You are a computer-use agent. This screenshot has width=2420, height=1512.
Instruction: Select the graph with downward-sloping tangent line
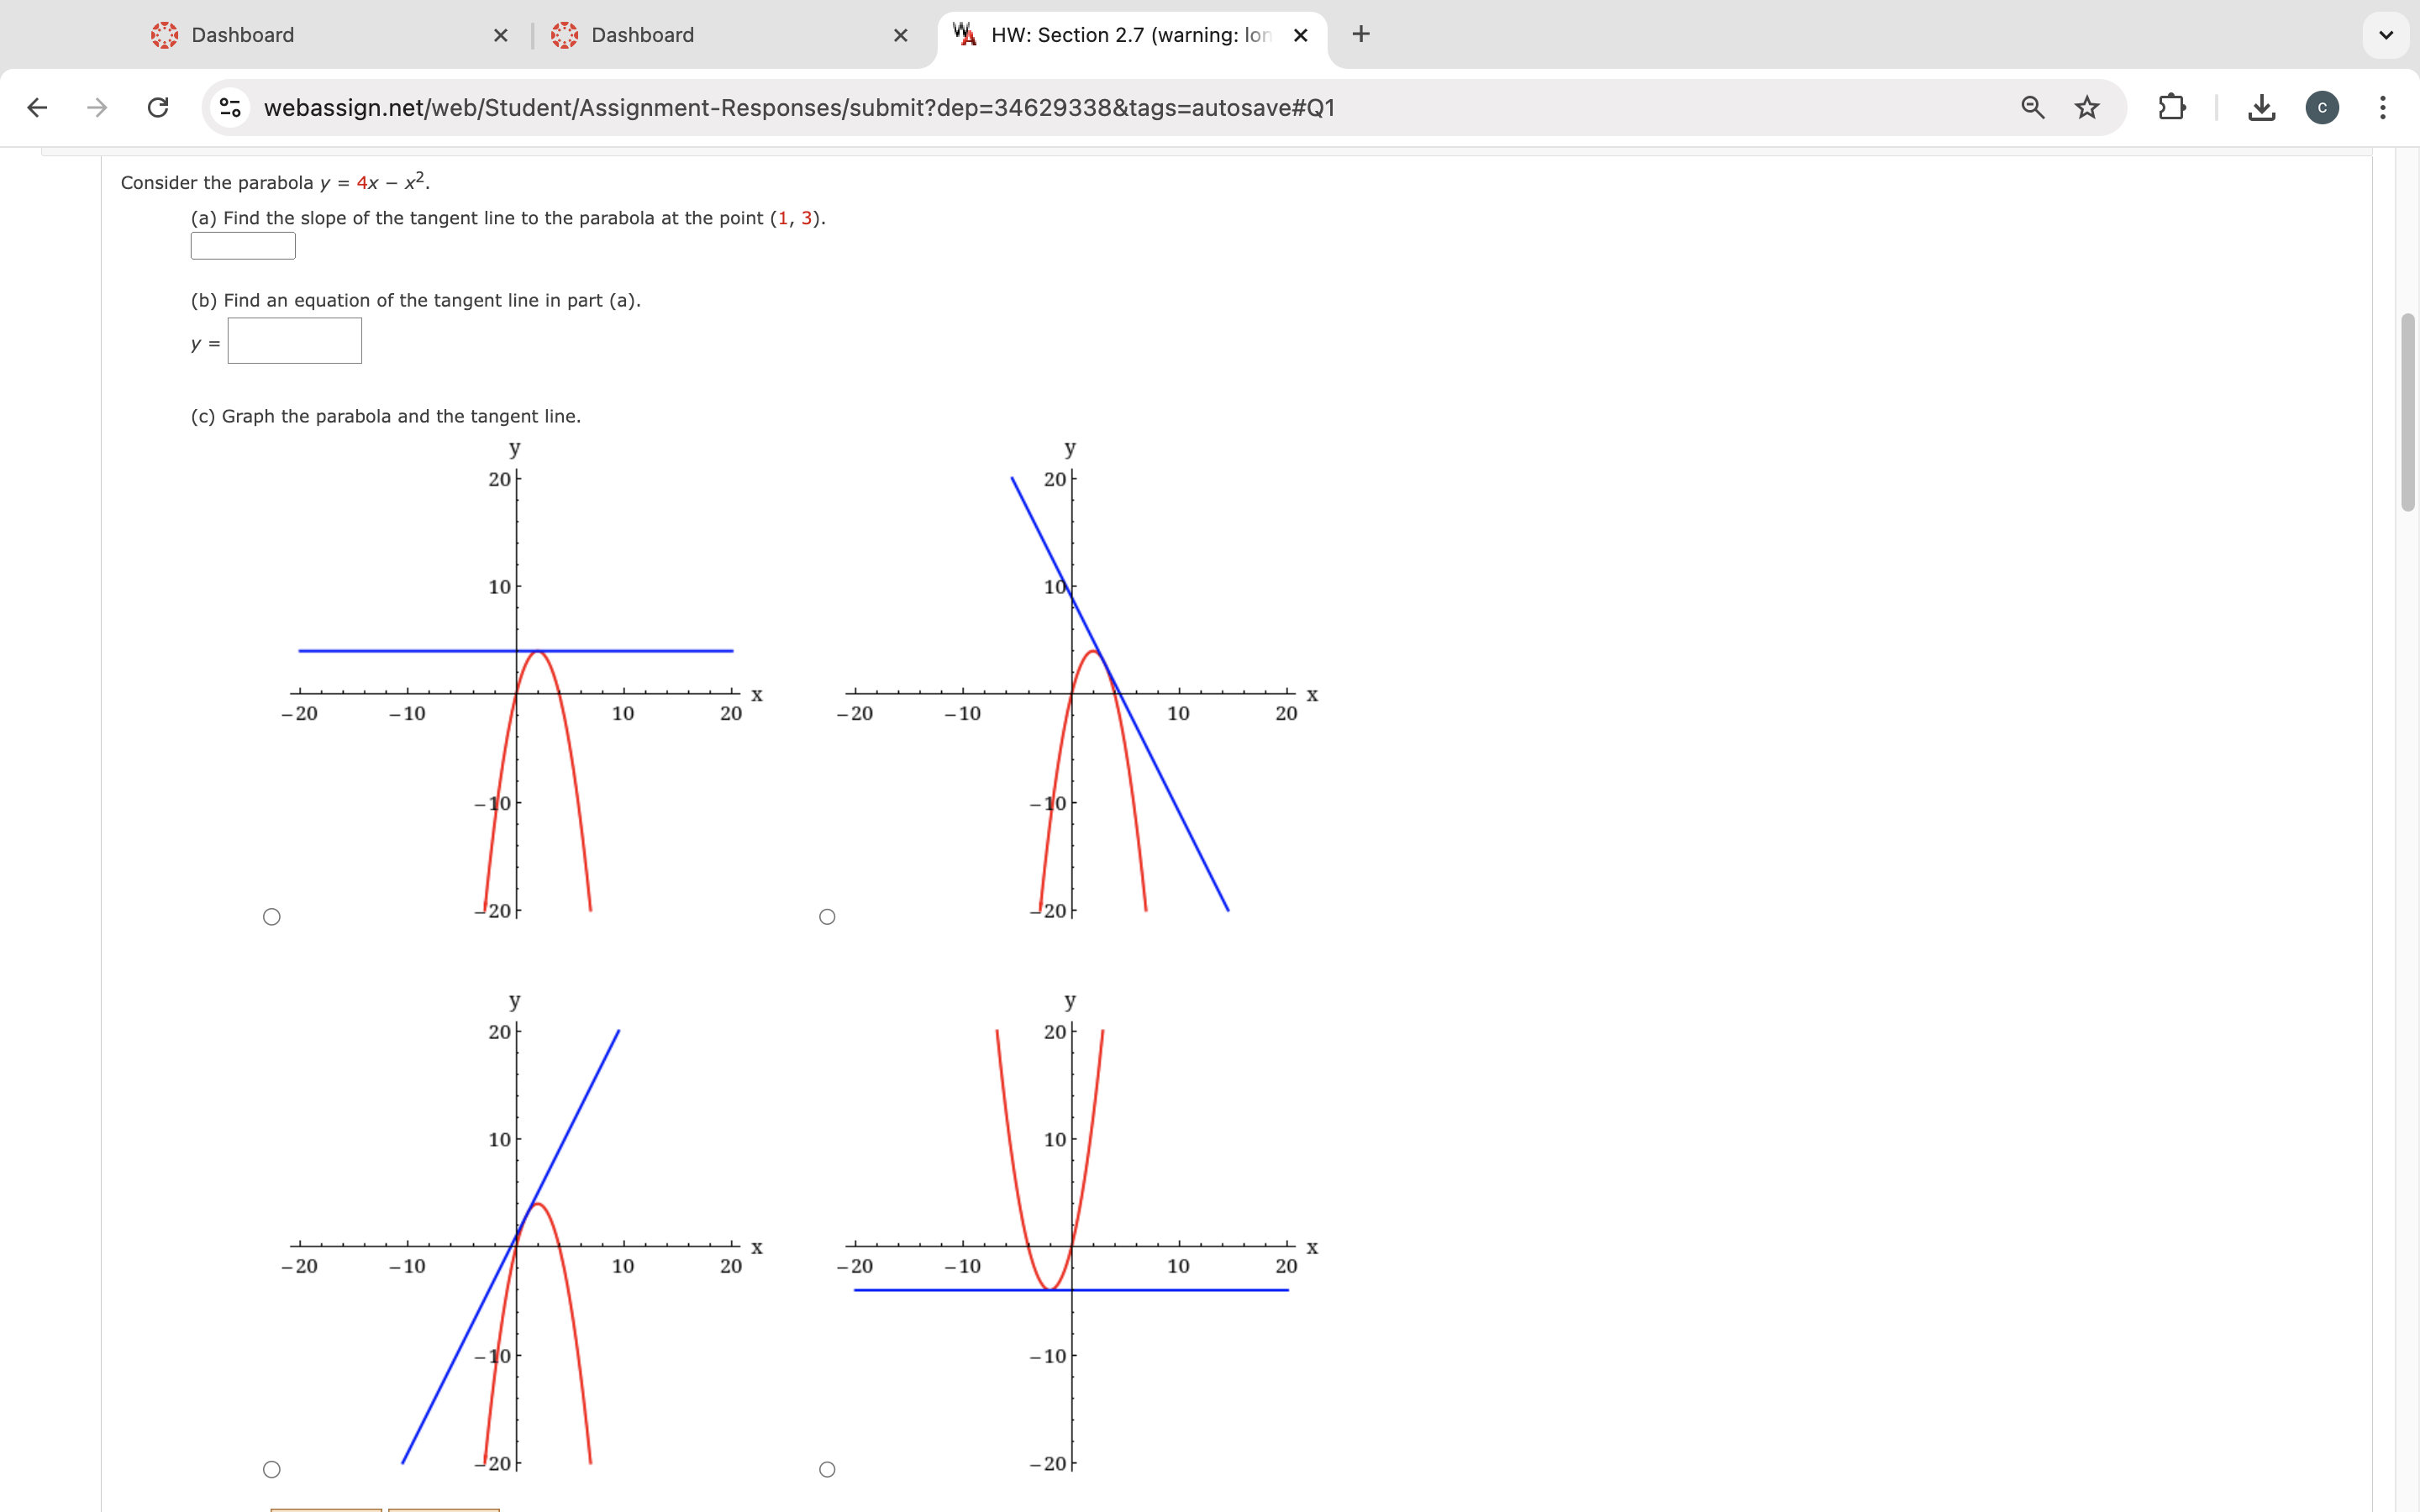(827, 917)
